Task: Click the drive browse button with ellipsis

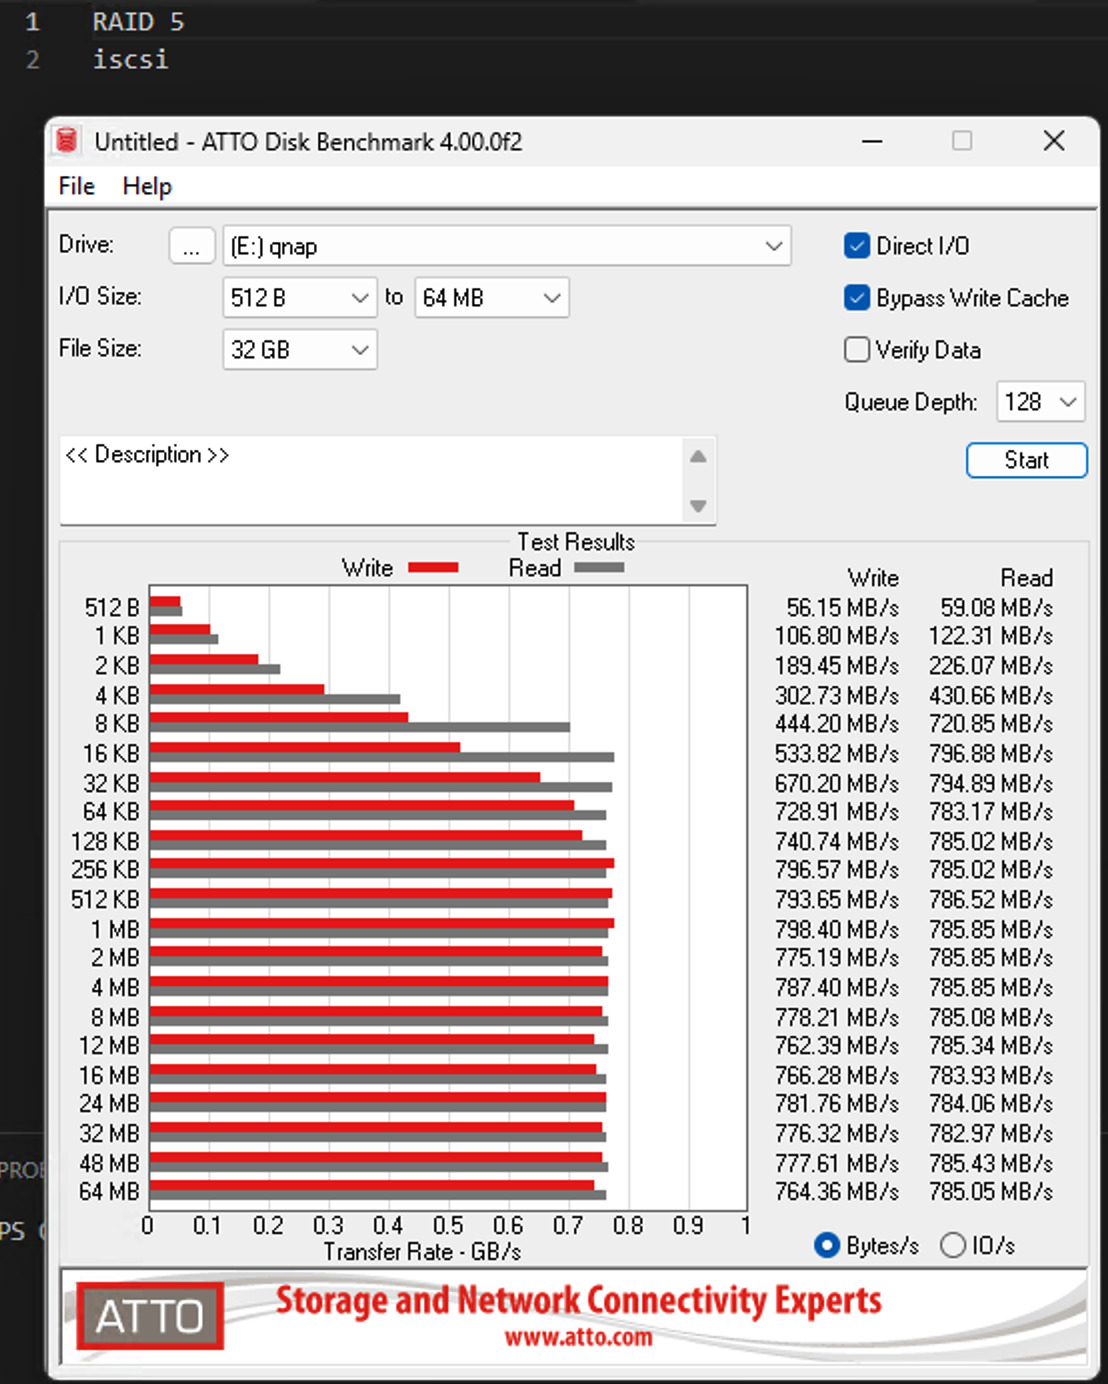Action: click(x=192, y=246)
